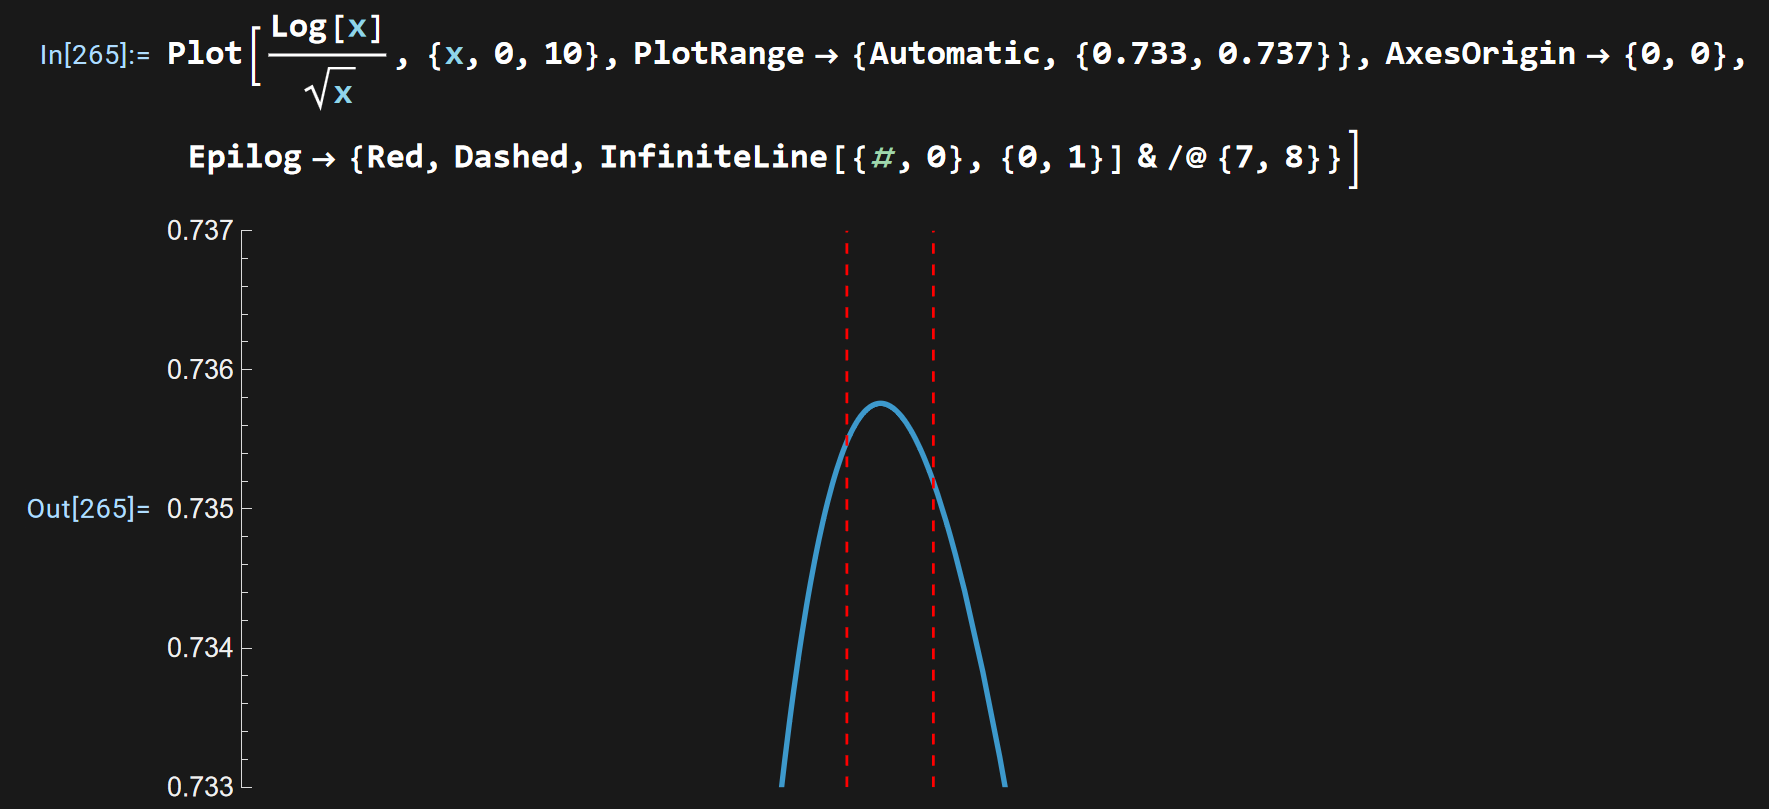Click the Dashed directive in the code

click(511, 157)
